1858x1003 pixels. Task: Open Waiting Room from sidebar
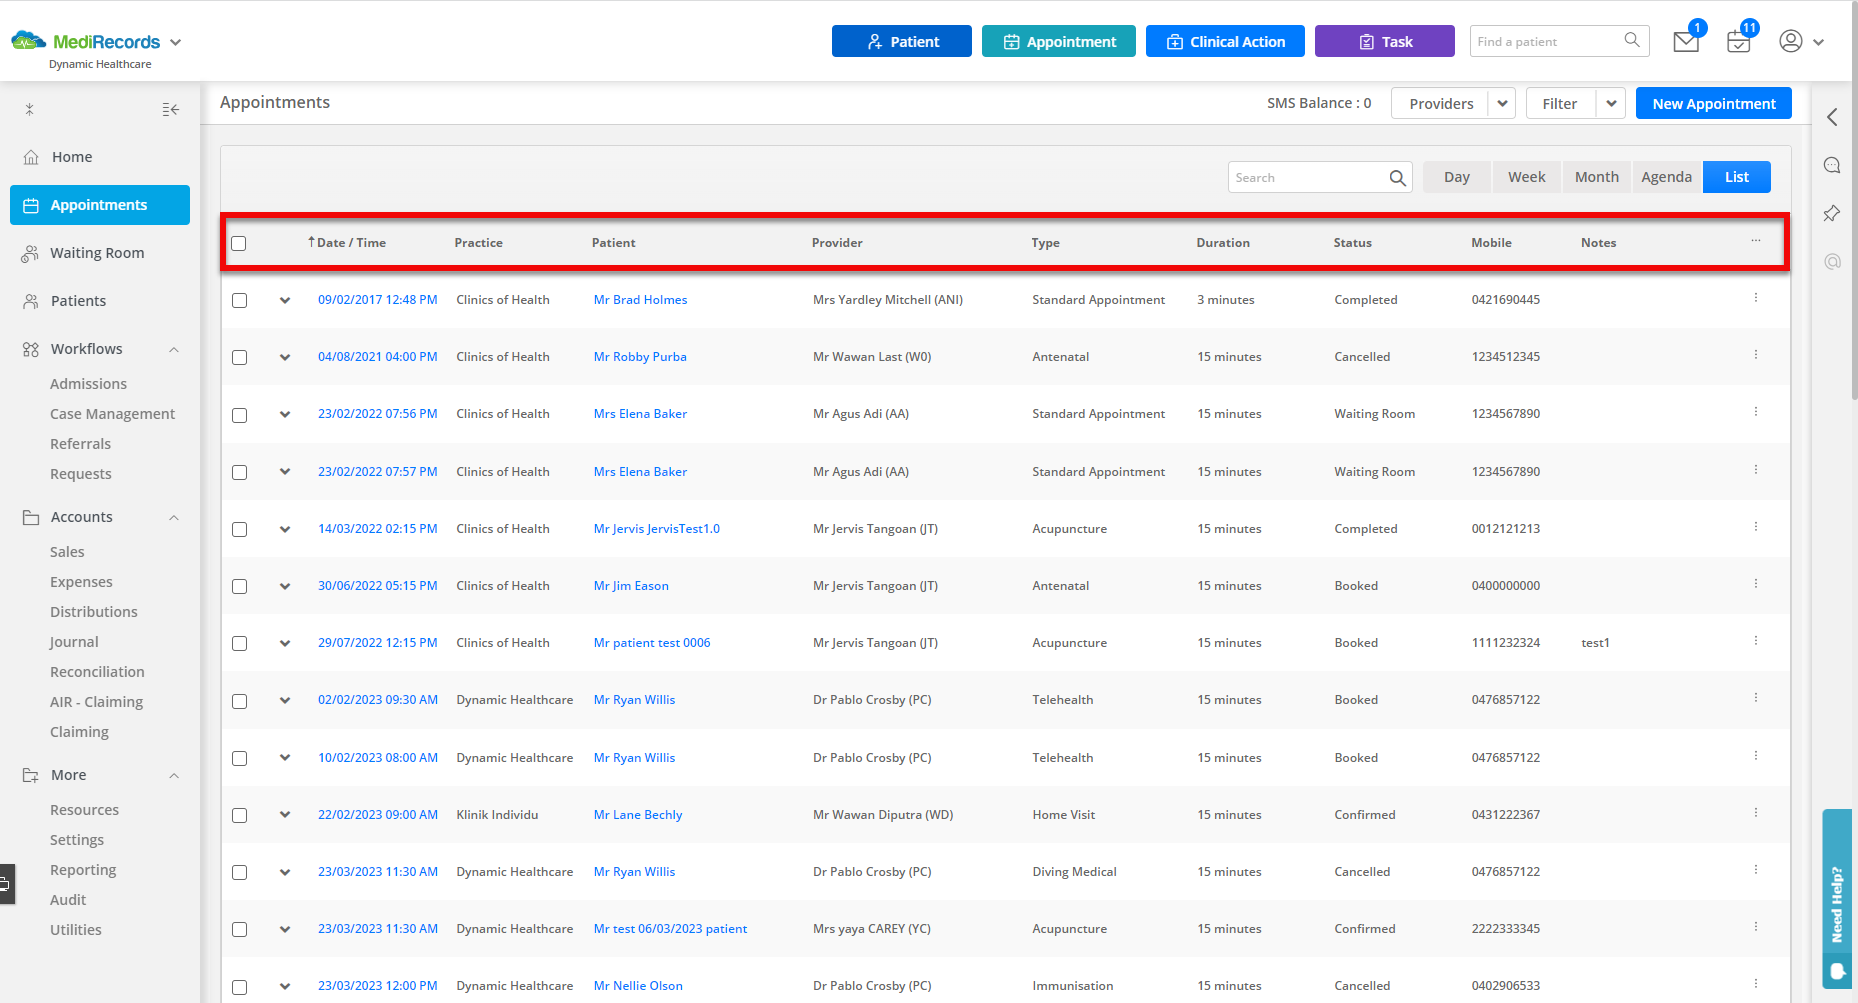[x=97, y=253]
